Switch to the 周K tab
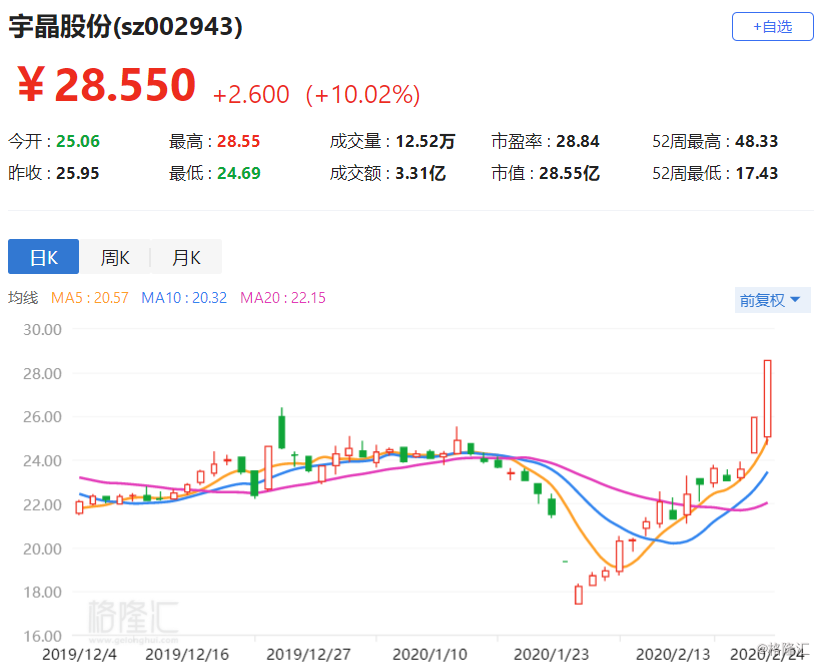This screenshot has height=663, width=817. 115,256
